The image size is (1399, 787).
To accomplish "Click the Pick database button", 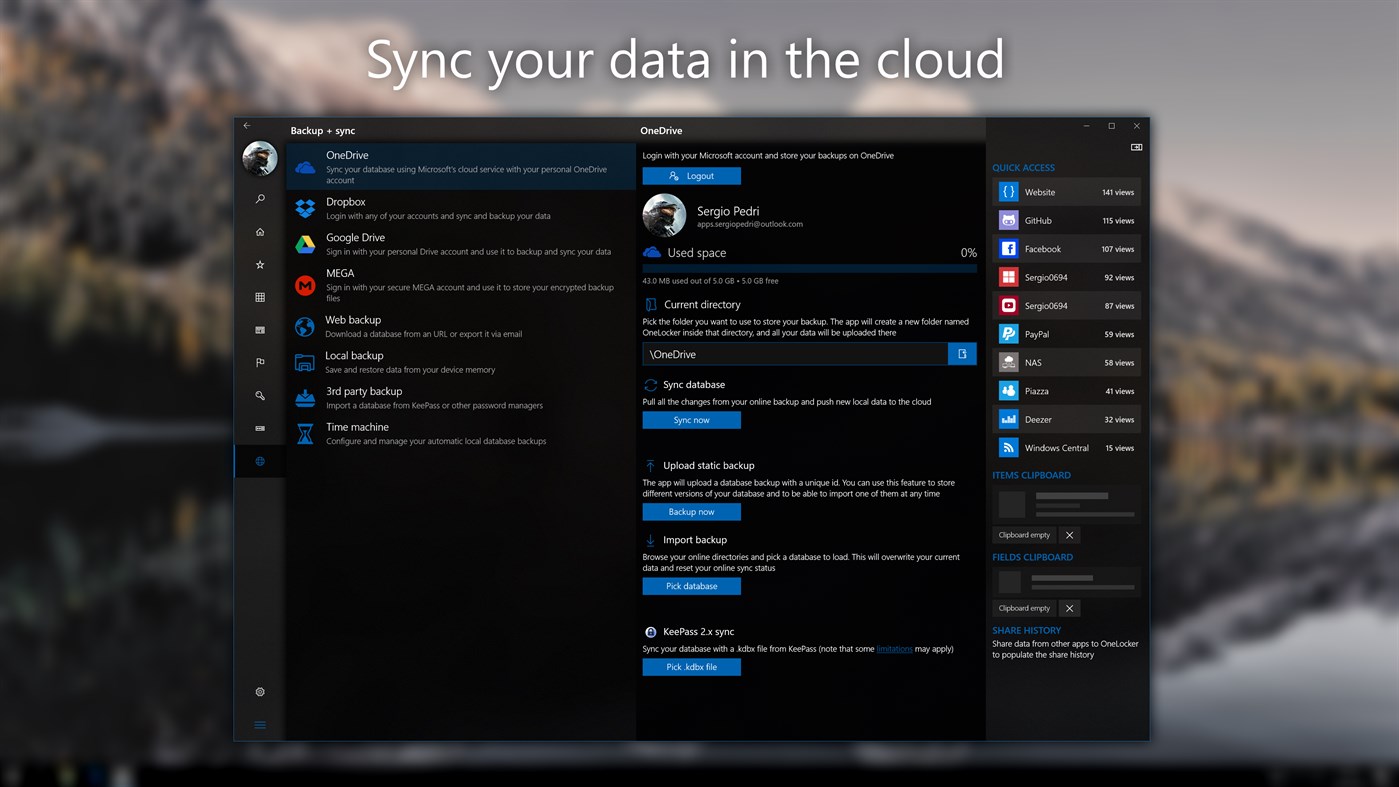I will click(x=691, y=586).
